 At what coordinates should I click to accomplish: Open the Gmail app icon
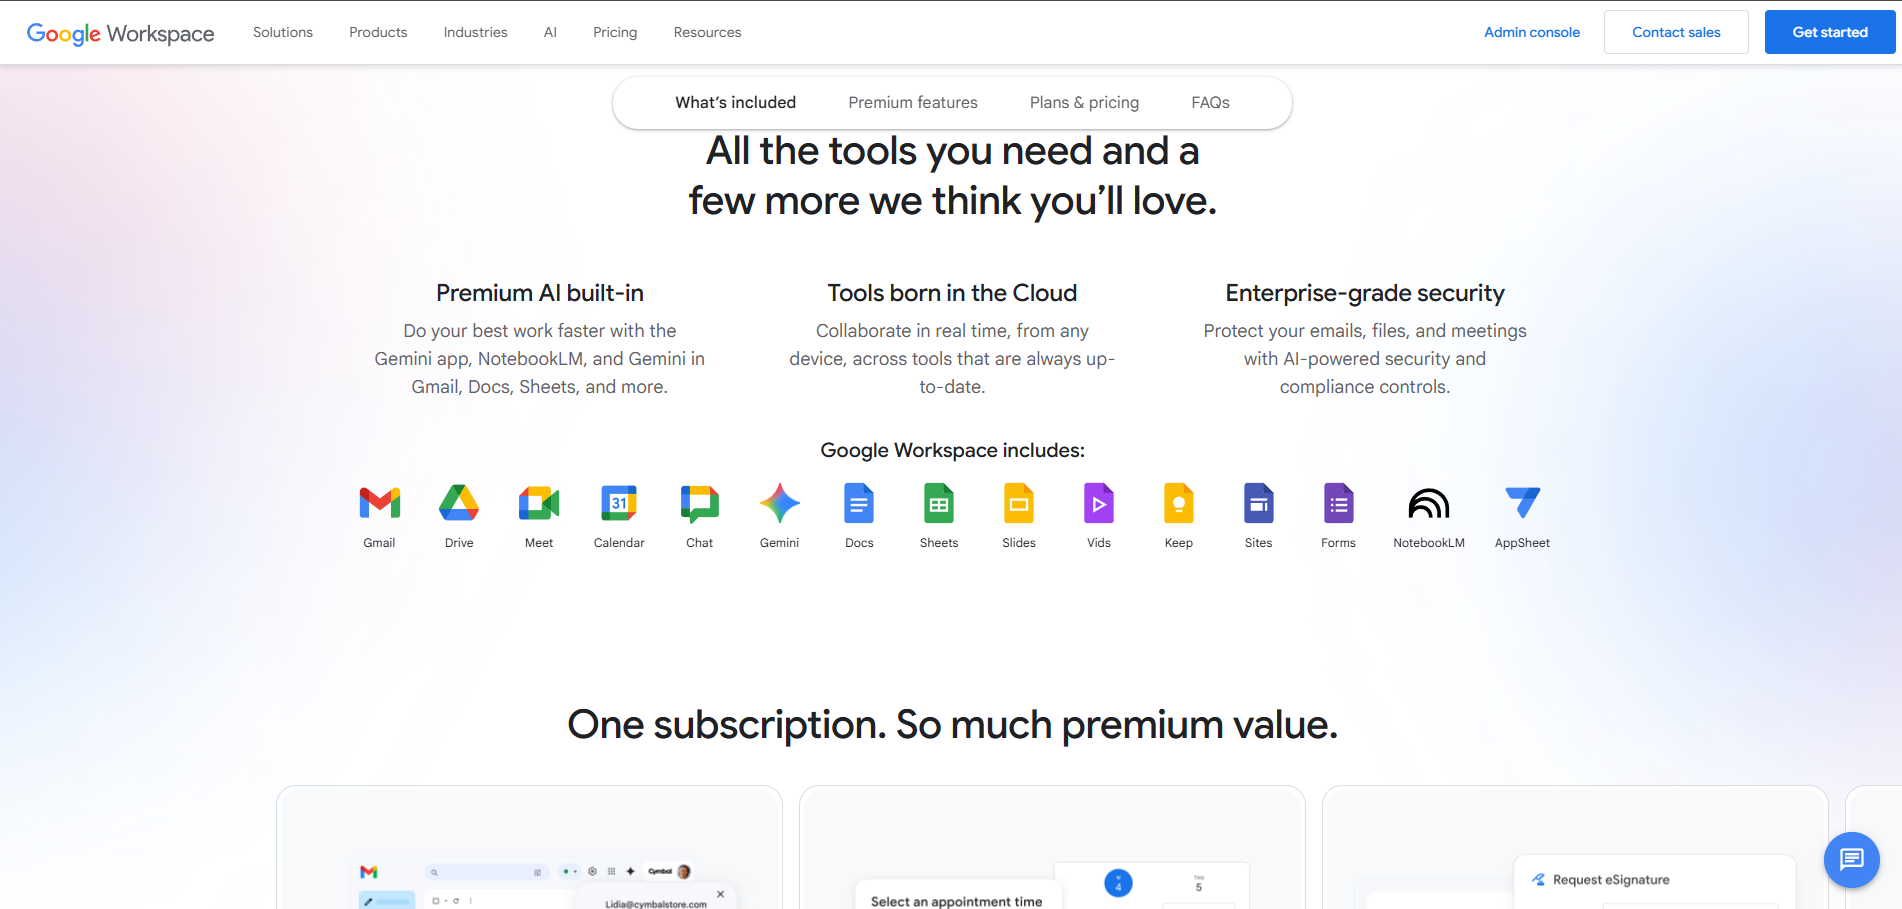point(379,503)
